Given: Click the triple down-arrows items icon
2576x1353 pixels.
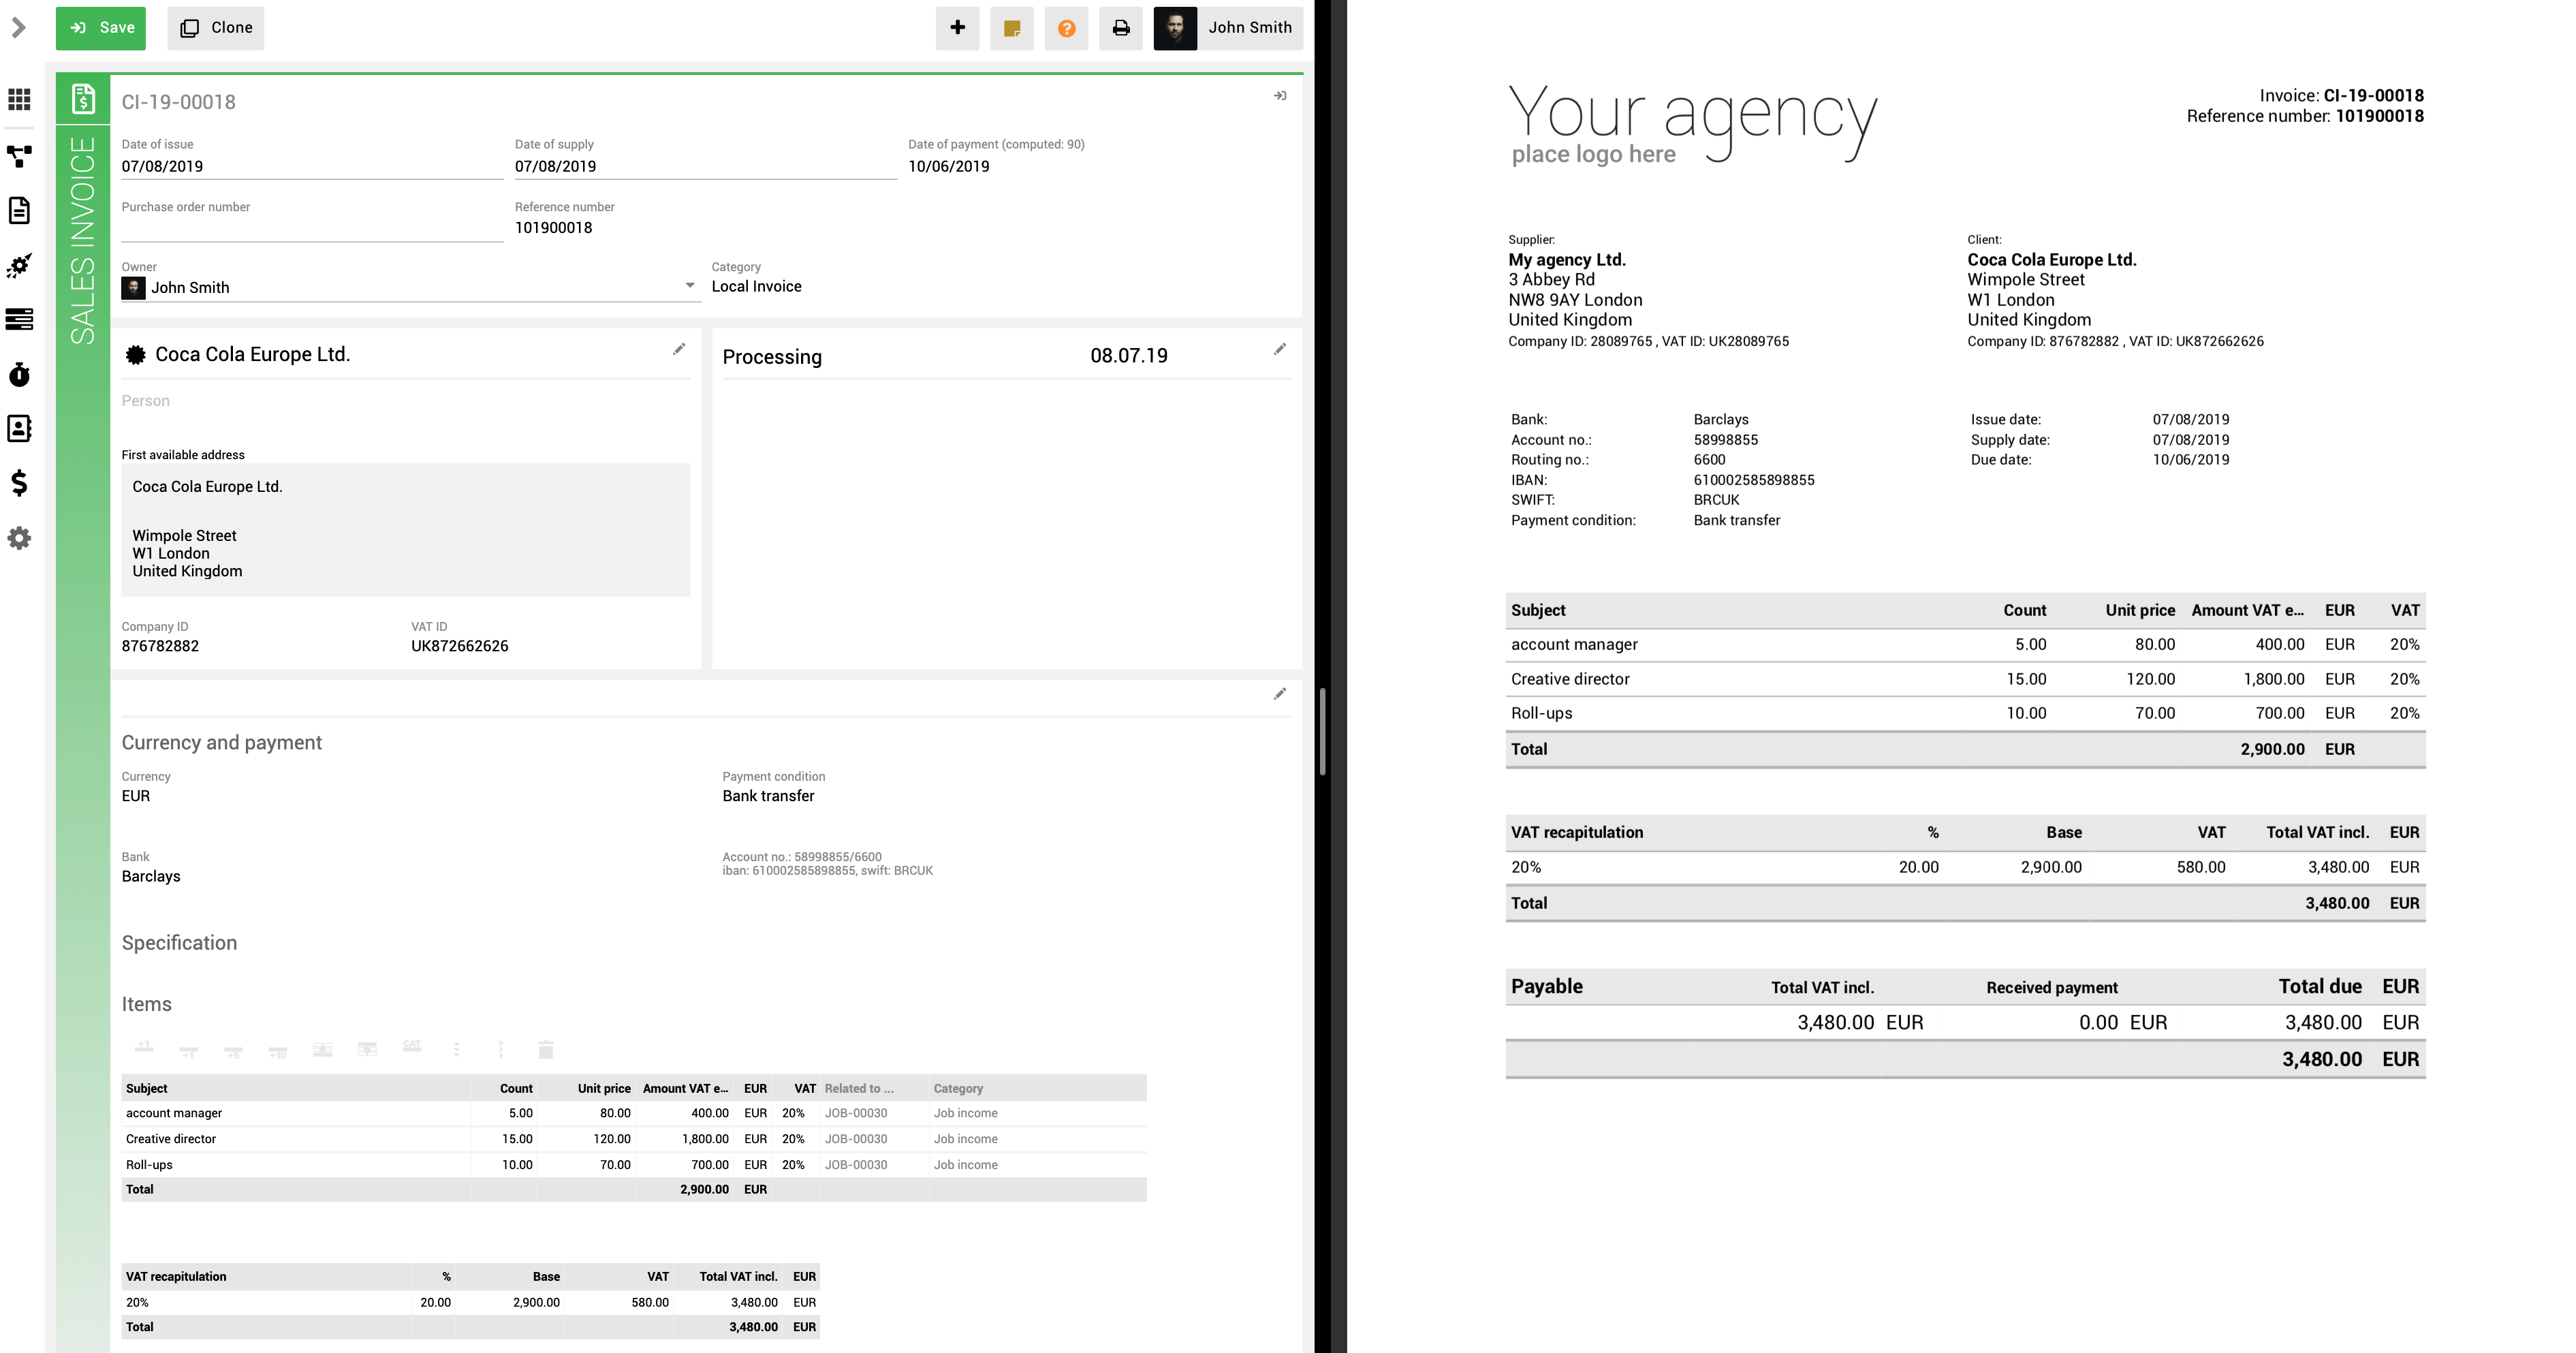Looking at the screenshot, I should tap(456, 1049).
